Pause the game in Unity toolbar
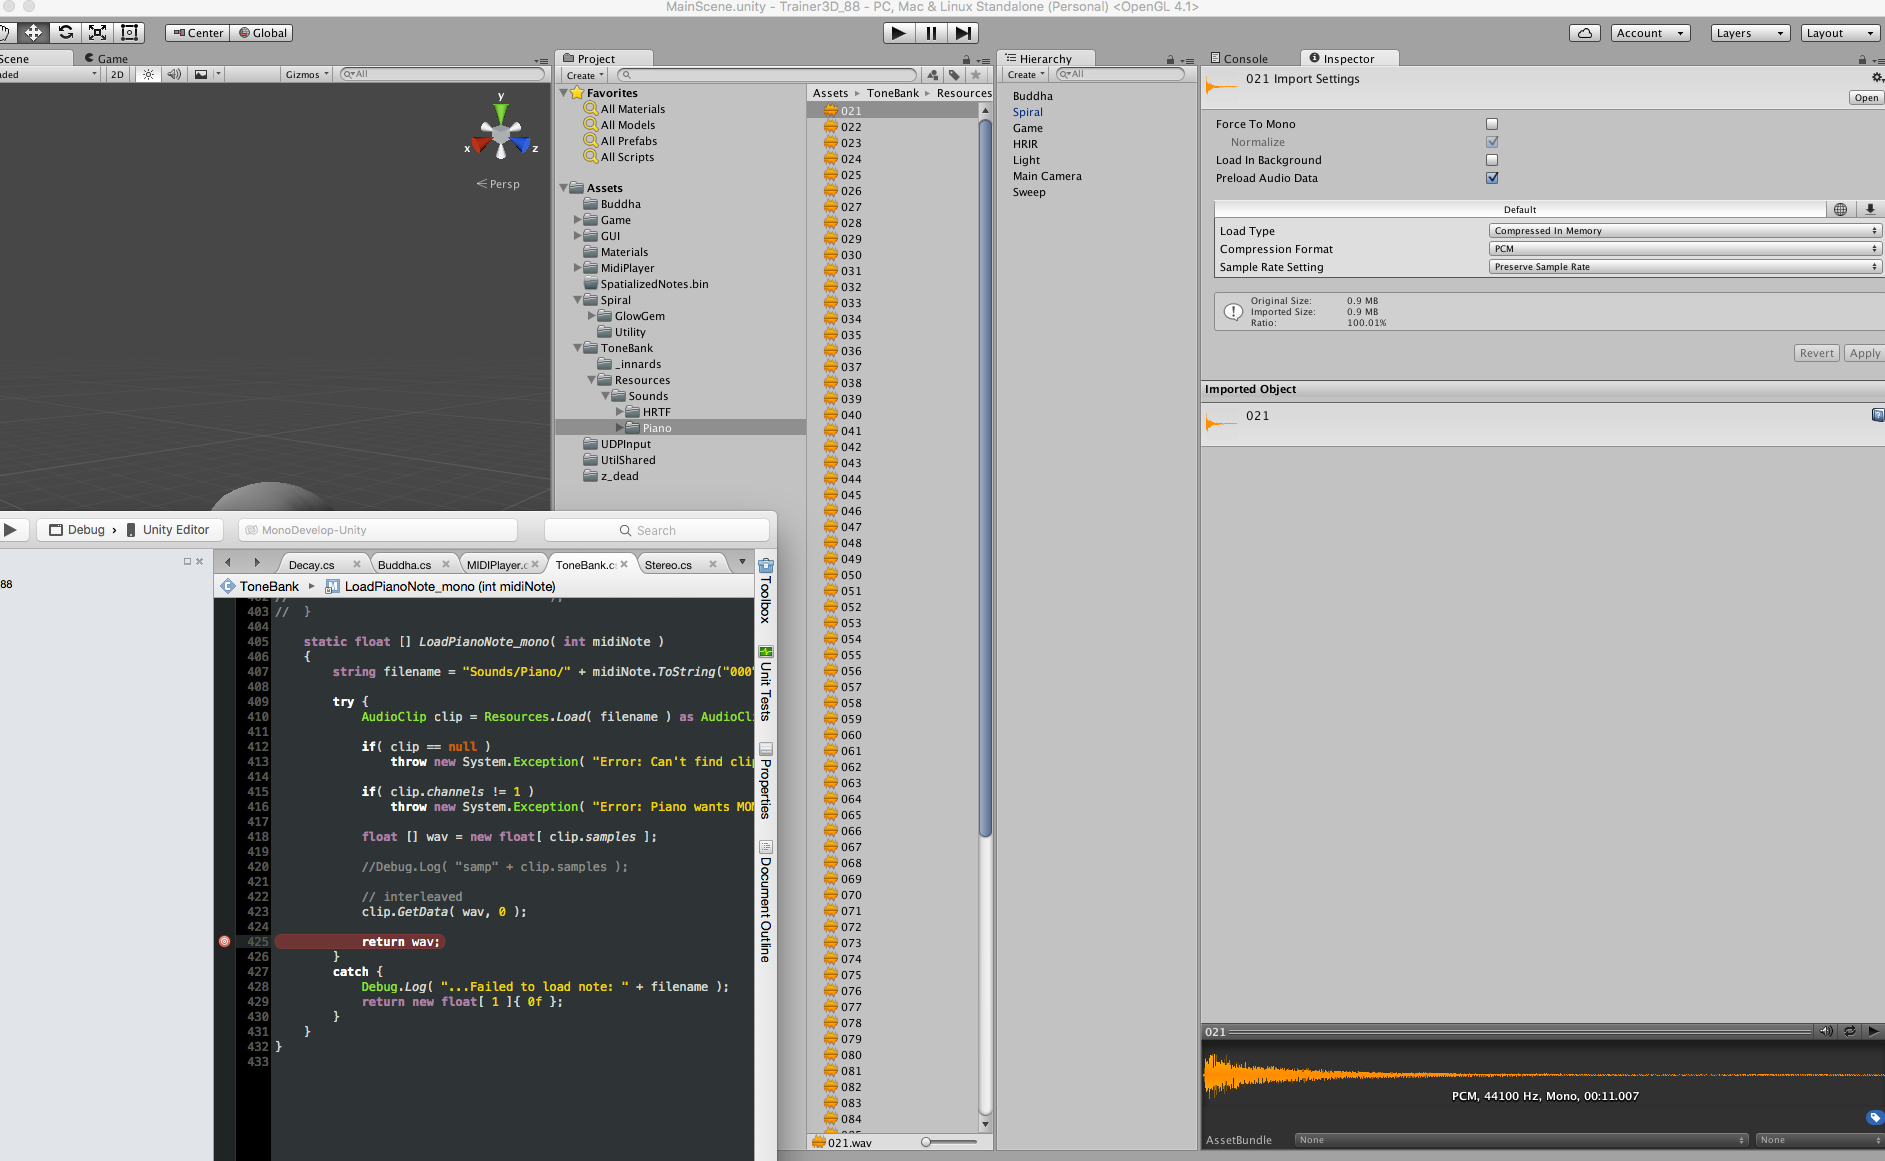The width and height of the screenshot is (1885, 1161). tap(931, 33)
